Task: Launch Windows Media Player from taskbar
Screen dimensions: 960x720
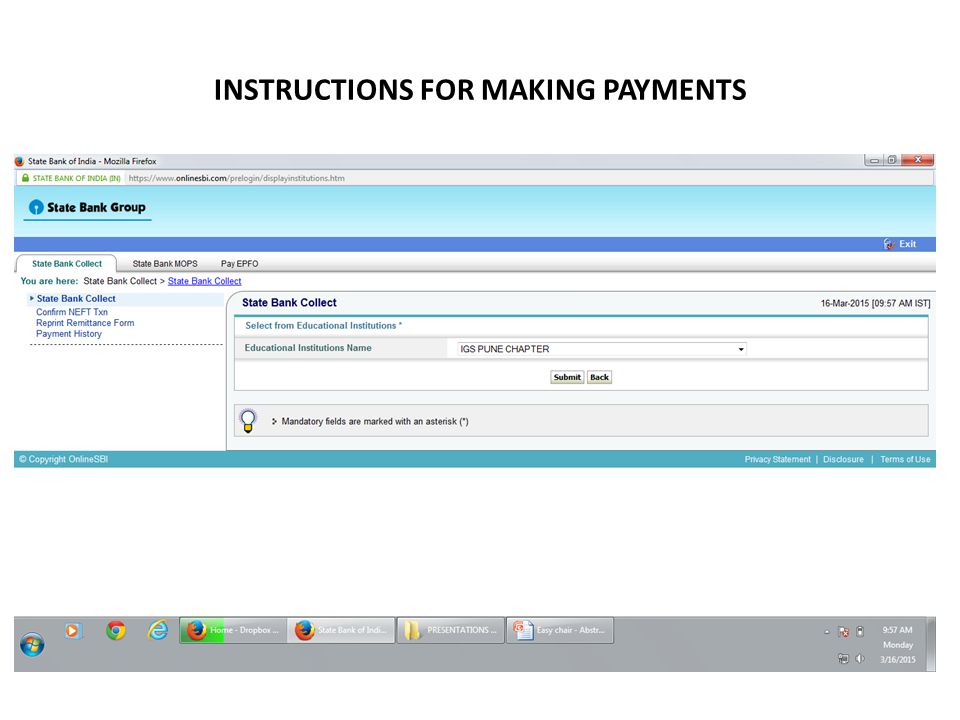Action: point(72,631)
